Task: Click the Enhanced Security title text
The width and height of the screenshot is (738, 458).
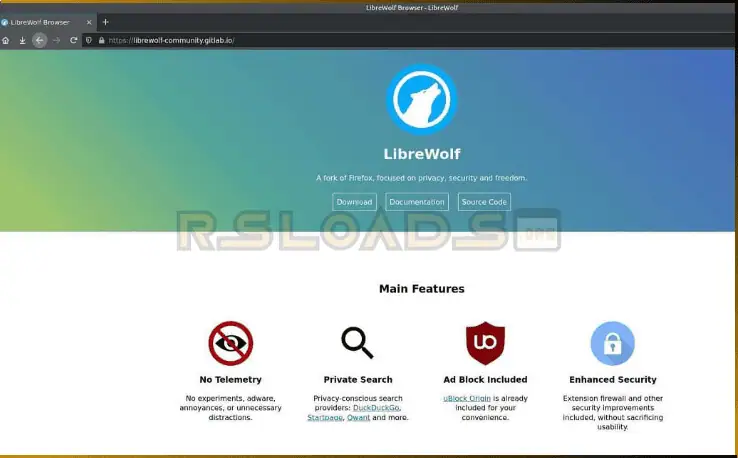Action: pyautogui.click(x=613, y=379)
